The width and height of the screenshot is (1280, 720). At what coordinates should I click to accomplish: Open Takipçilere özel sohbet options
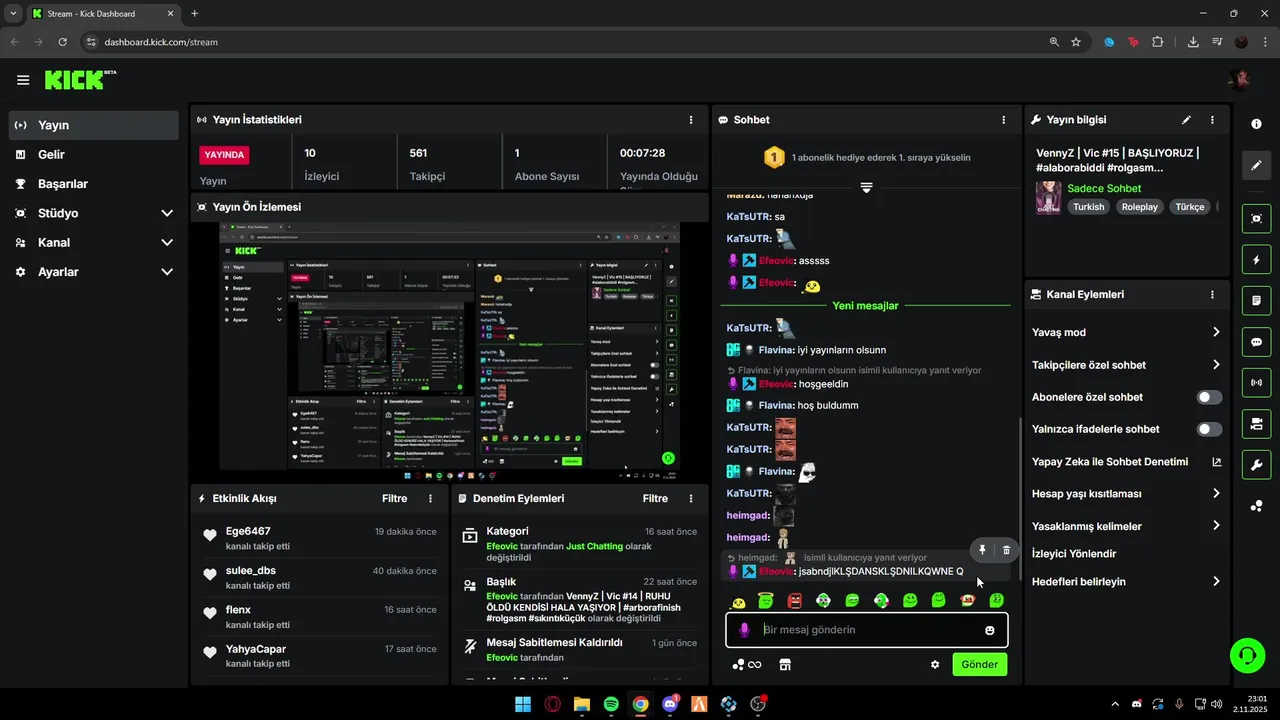click(1126, 365)
